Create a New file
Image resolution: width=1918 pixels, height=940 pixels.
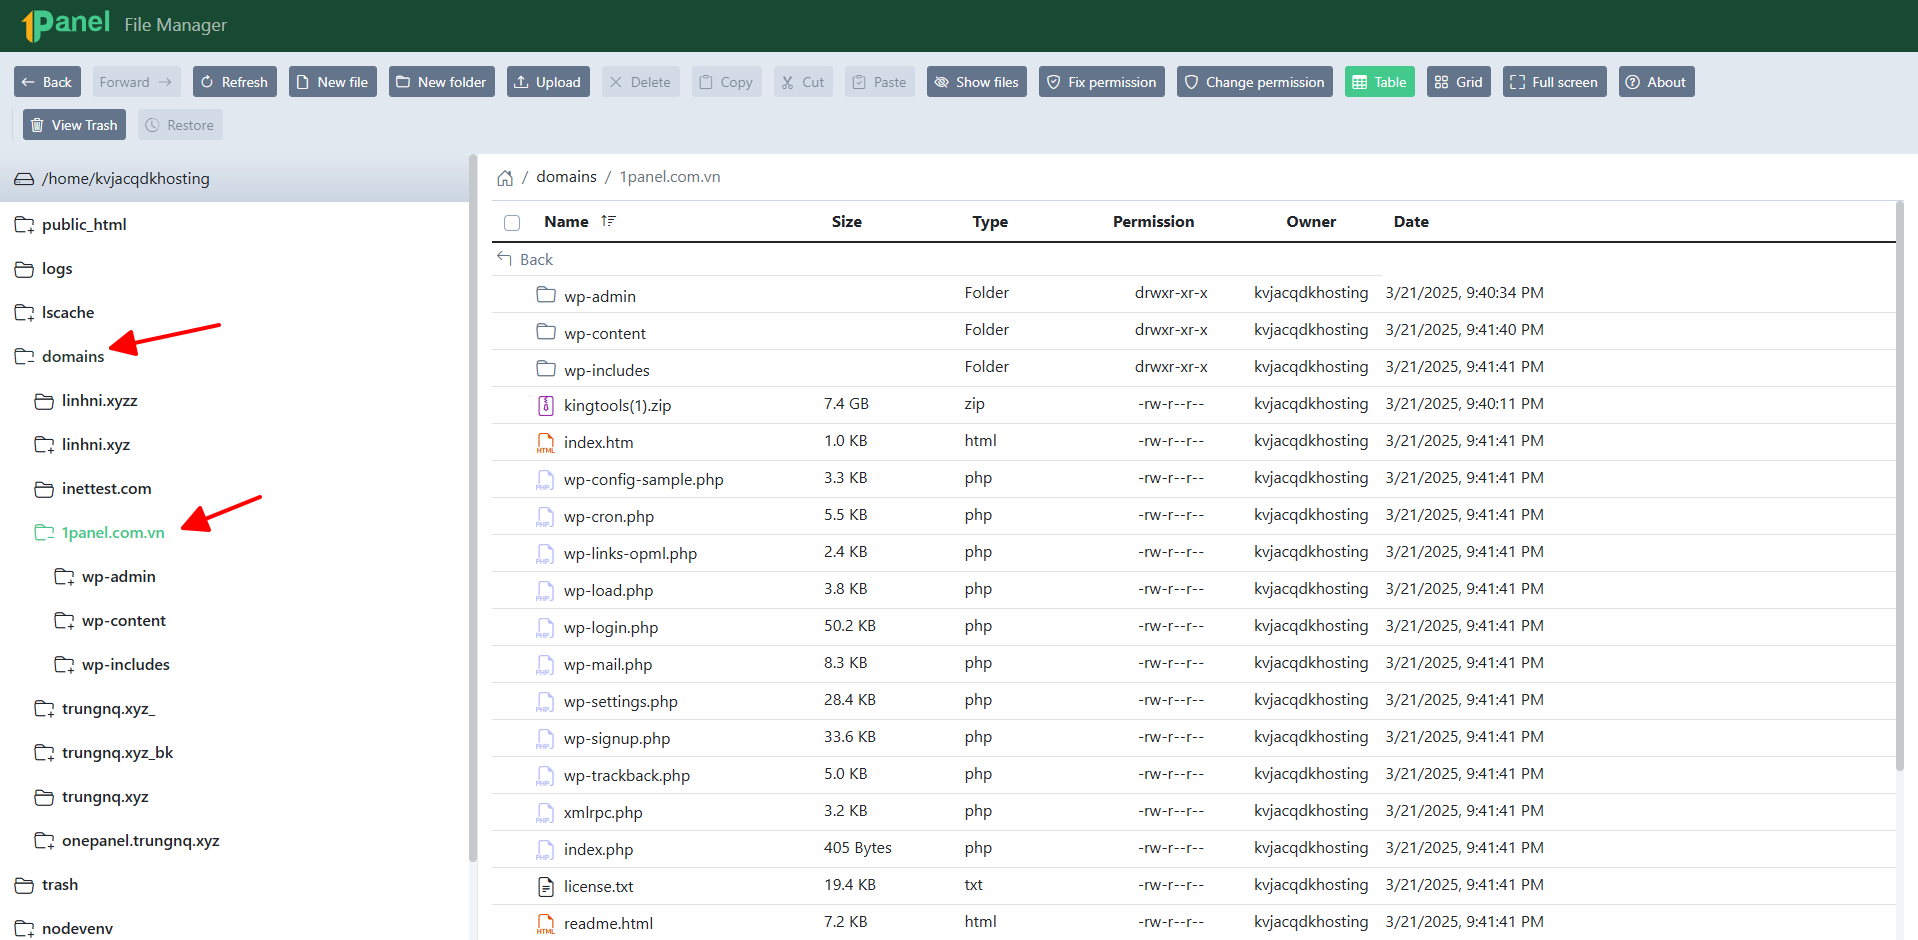[333, 82]
